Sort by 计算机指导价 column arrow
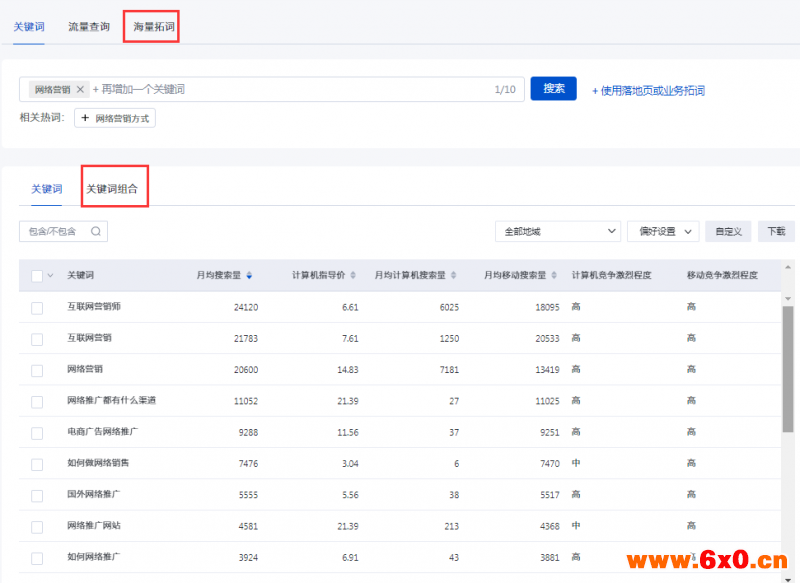Screen dimensions: 800x583 [x=353, y=275]
